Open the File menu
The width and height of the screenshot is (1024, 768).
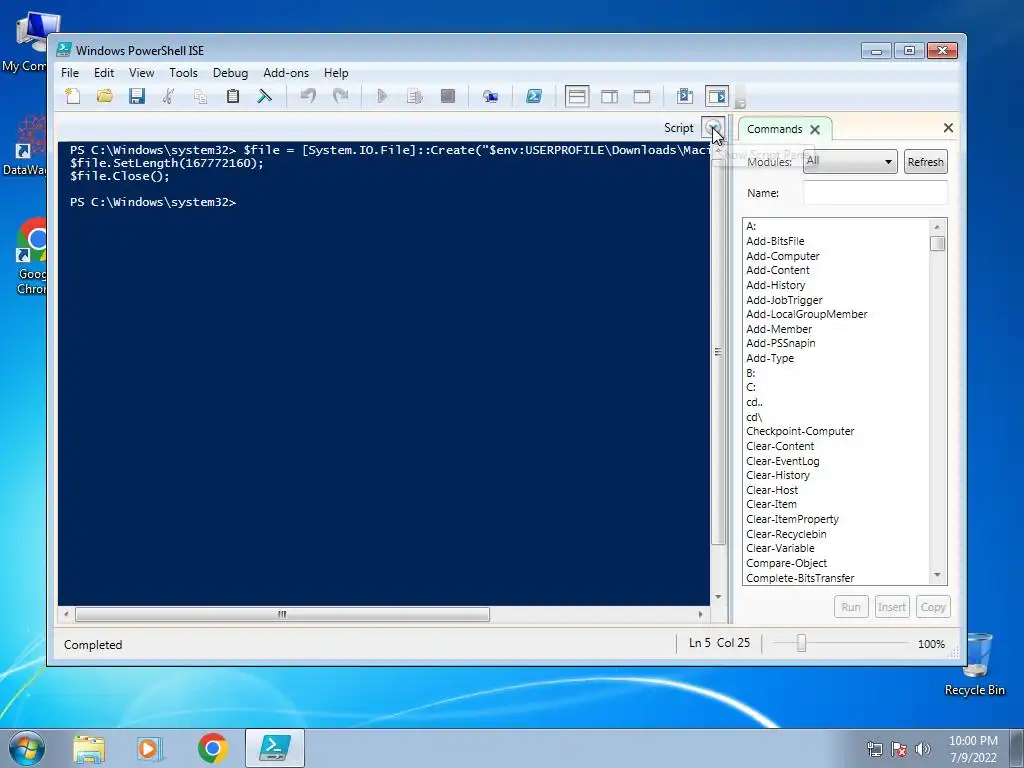click(x=70, y=72)
